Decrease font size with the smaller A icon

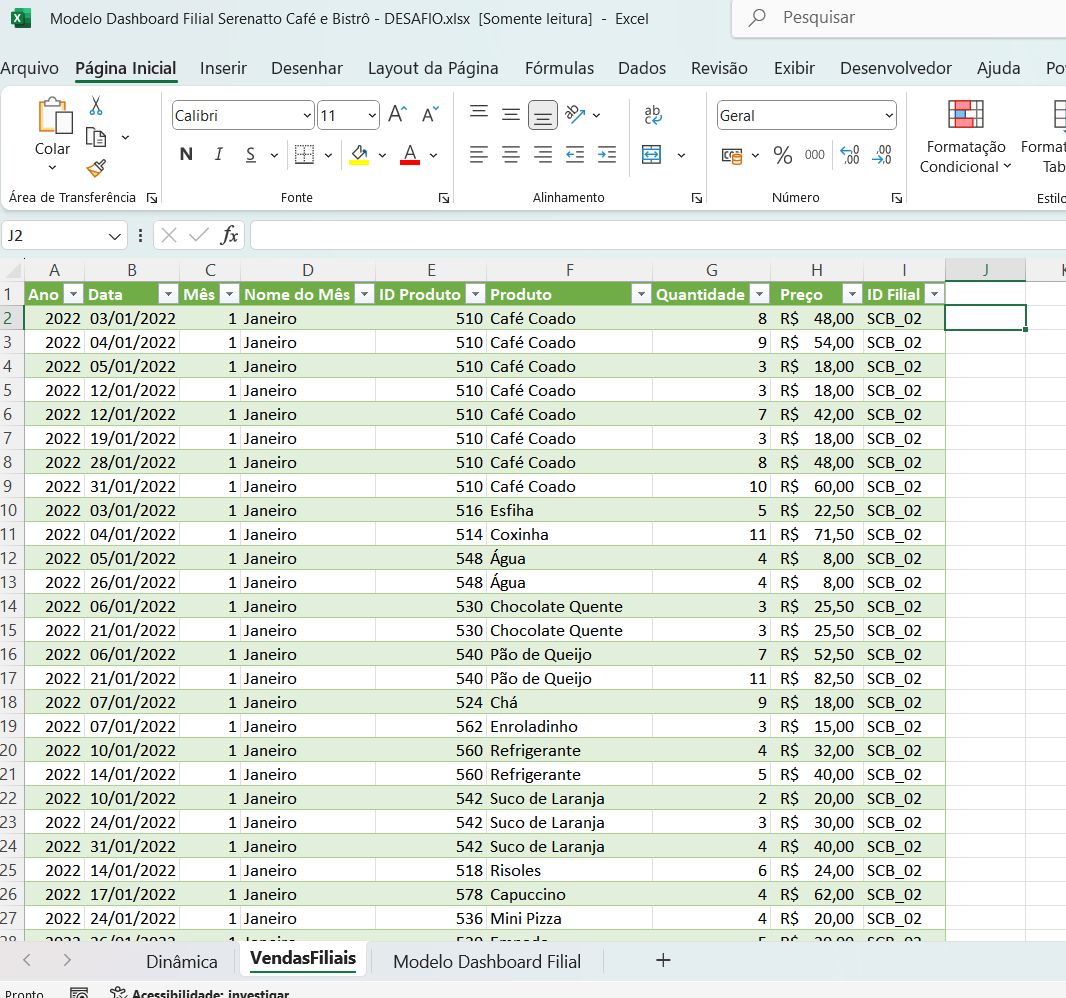[x=430, y=114]
